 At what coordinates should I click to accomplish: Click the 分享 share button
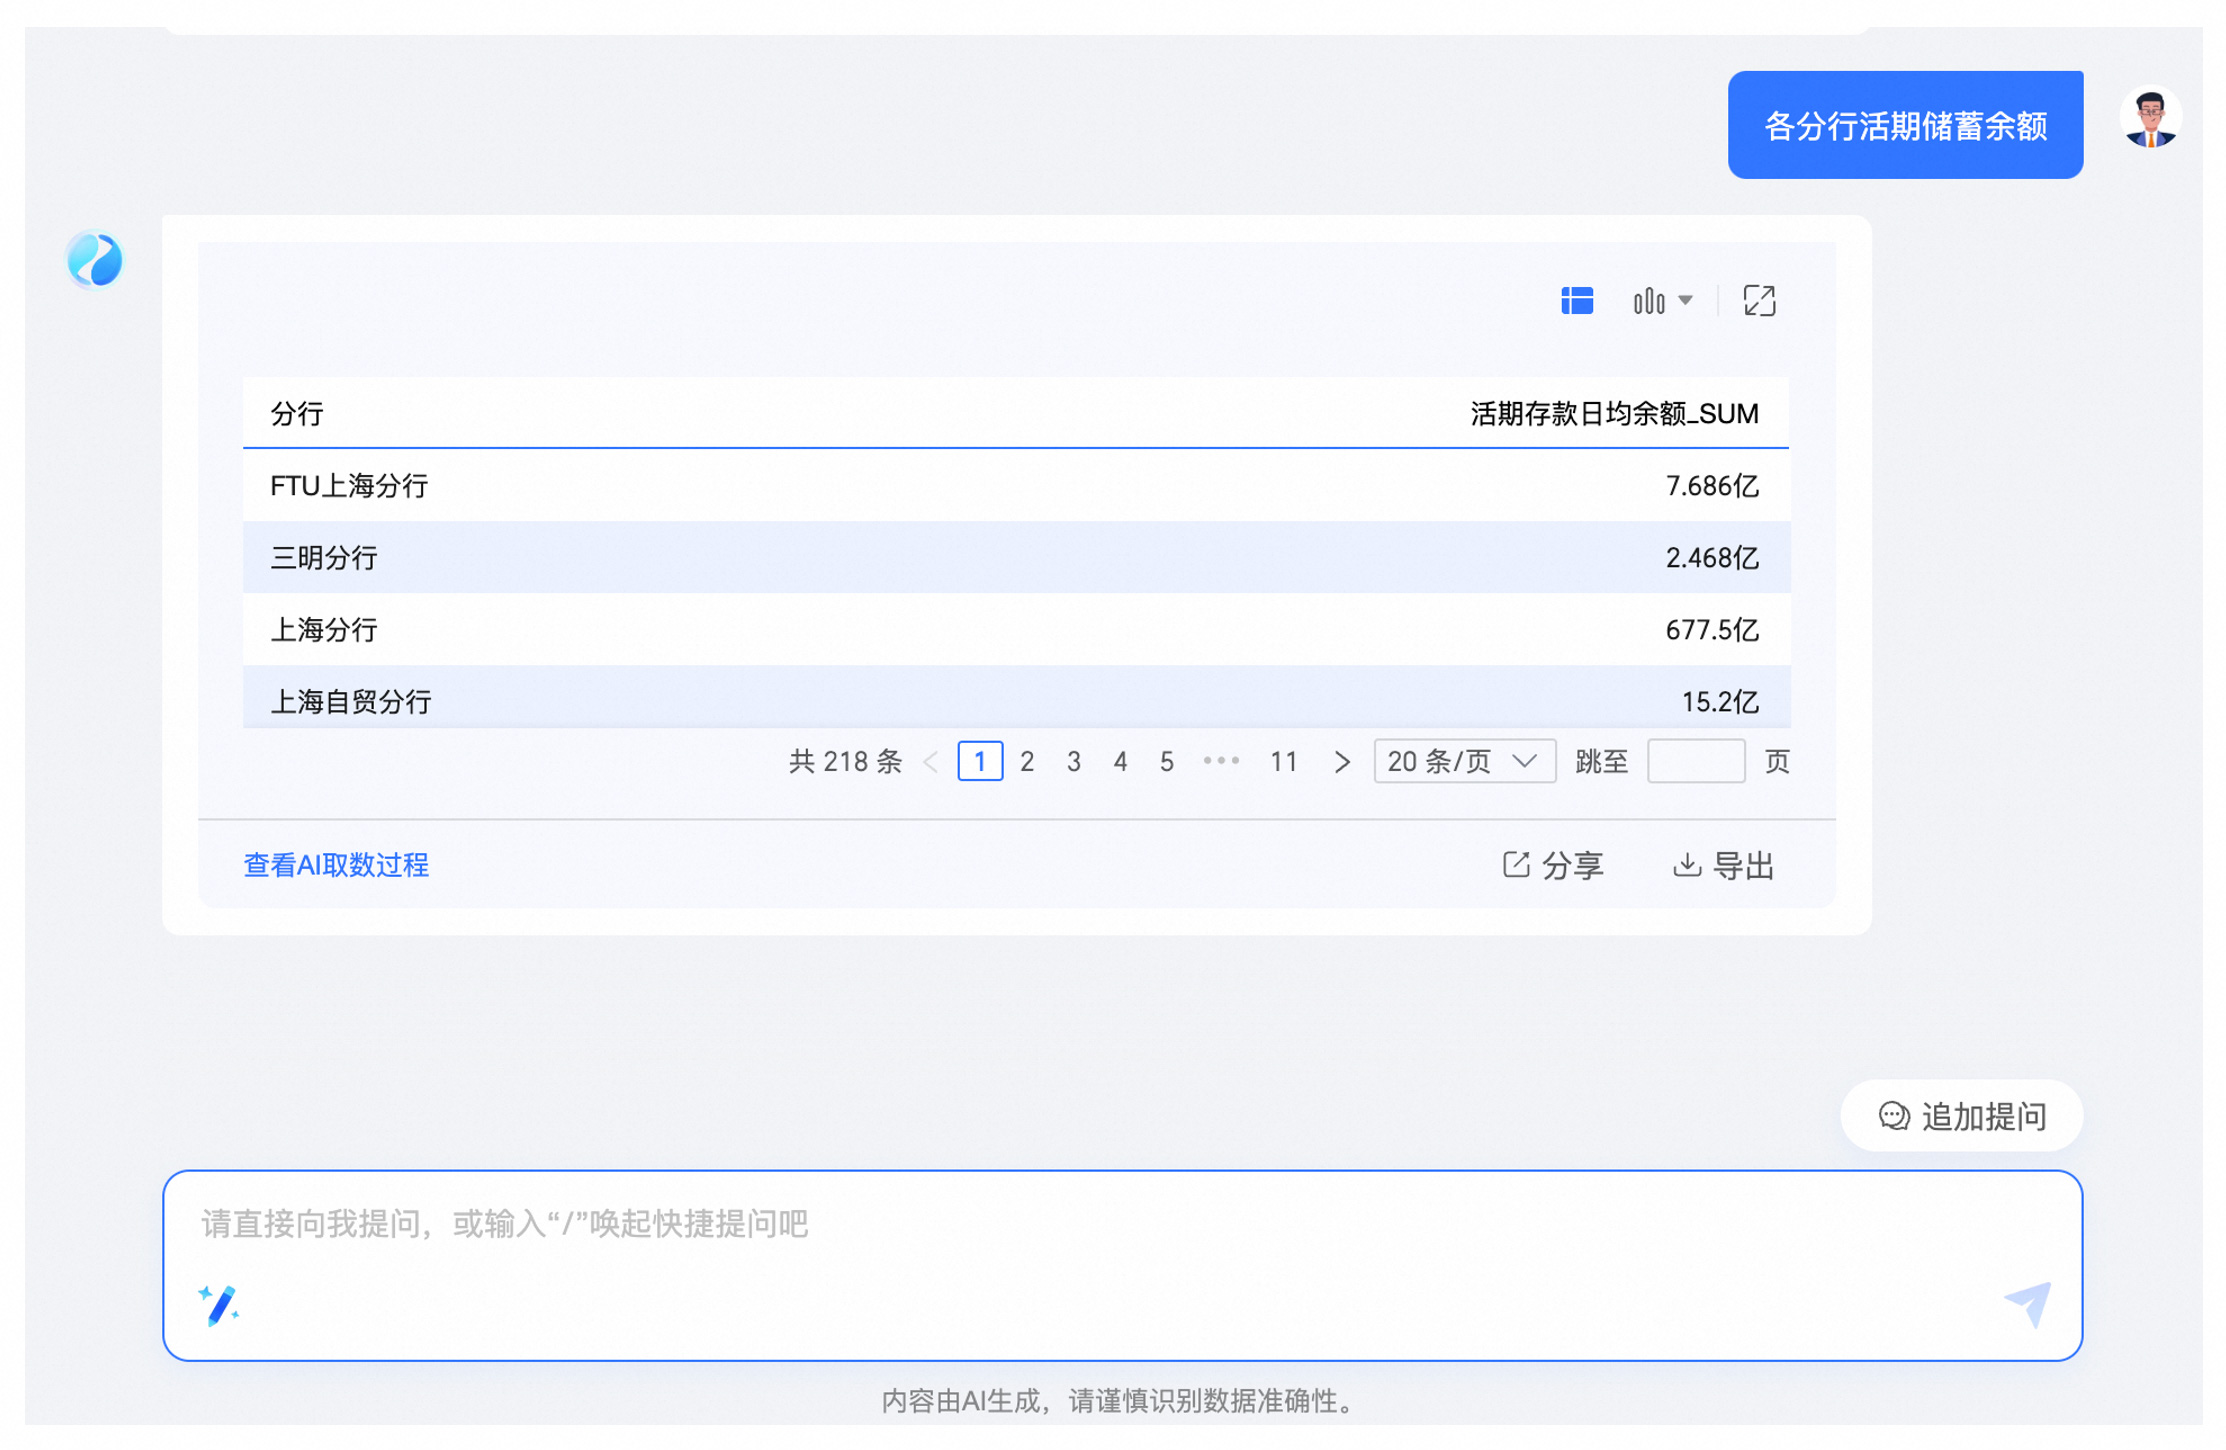click(x=1552, y=865)
